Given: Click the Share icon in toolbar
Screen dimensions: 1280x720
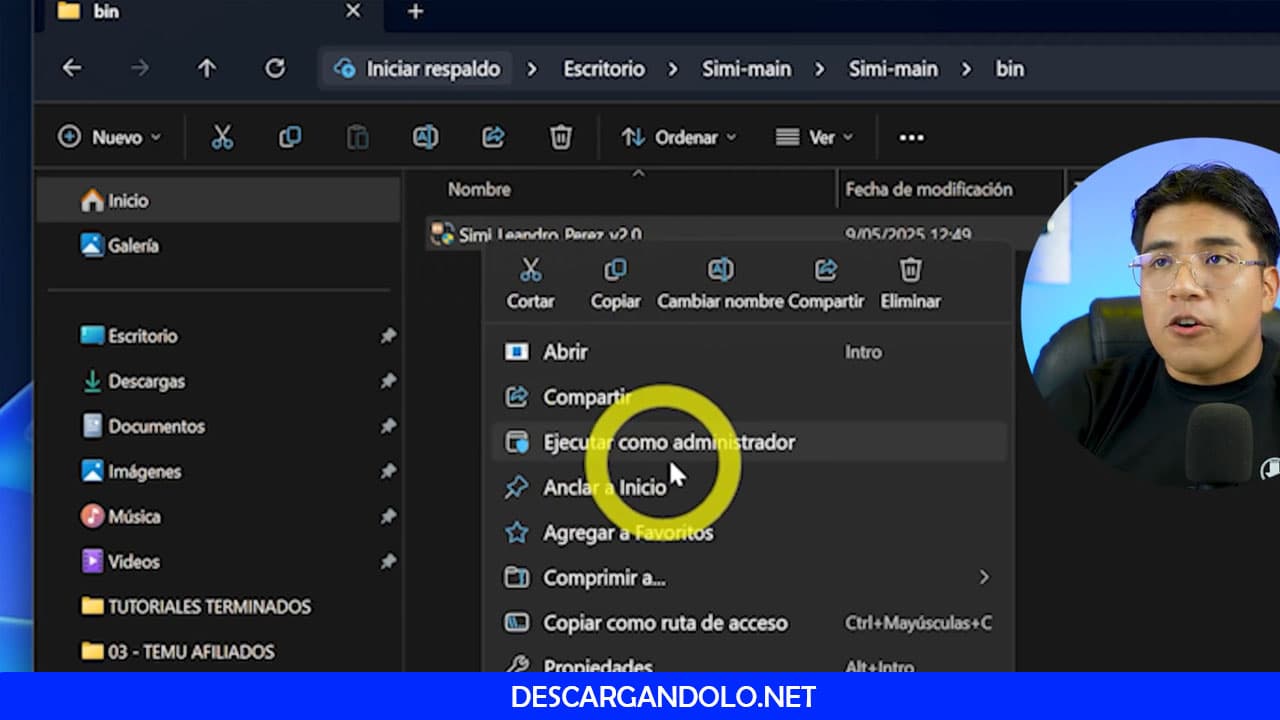Looking at the screenshot, I should pyautogui.click(x=493, y=137).
